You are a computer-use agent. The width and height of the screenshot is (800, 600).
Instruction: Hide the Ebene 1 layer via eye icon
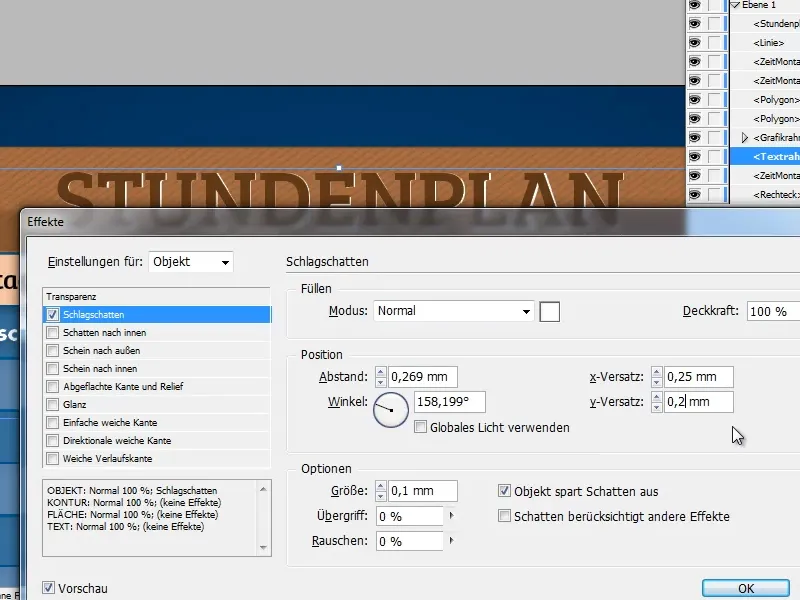694,5
